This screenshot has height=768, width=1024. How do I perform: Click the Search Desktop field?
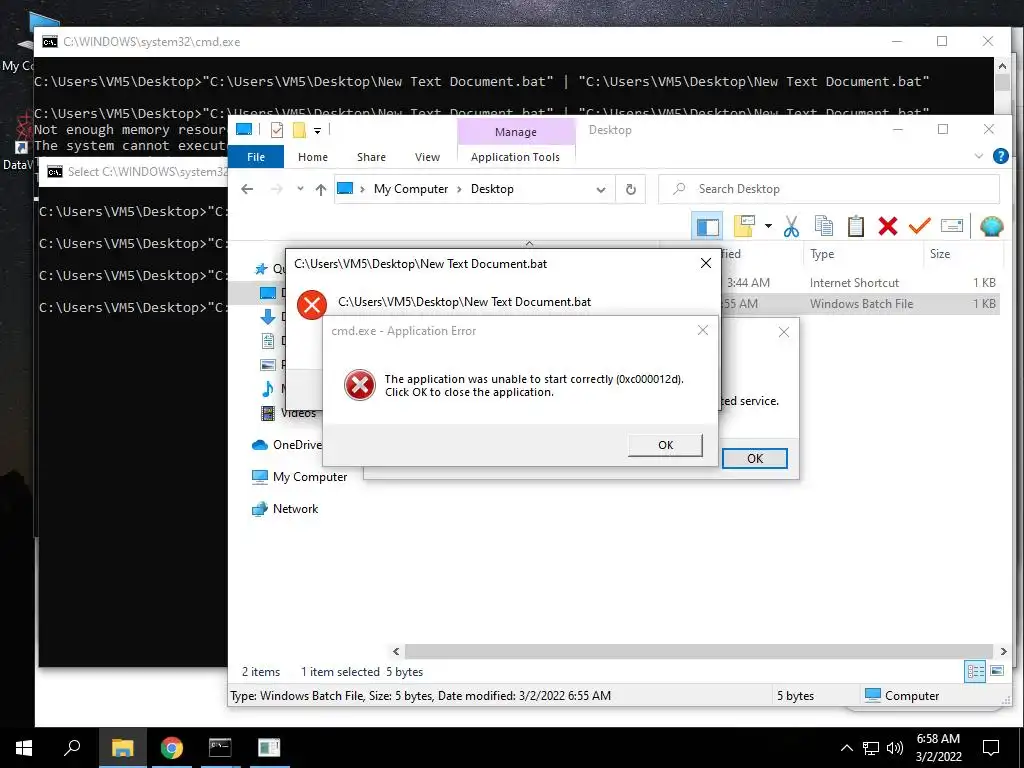(x=828, y=189)
